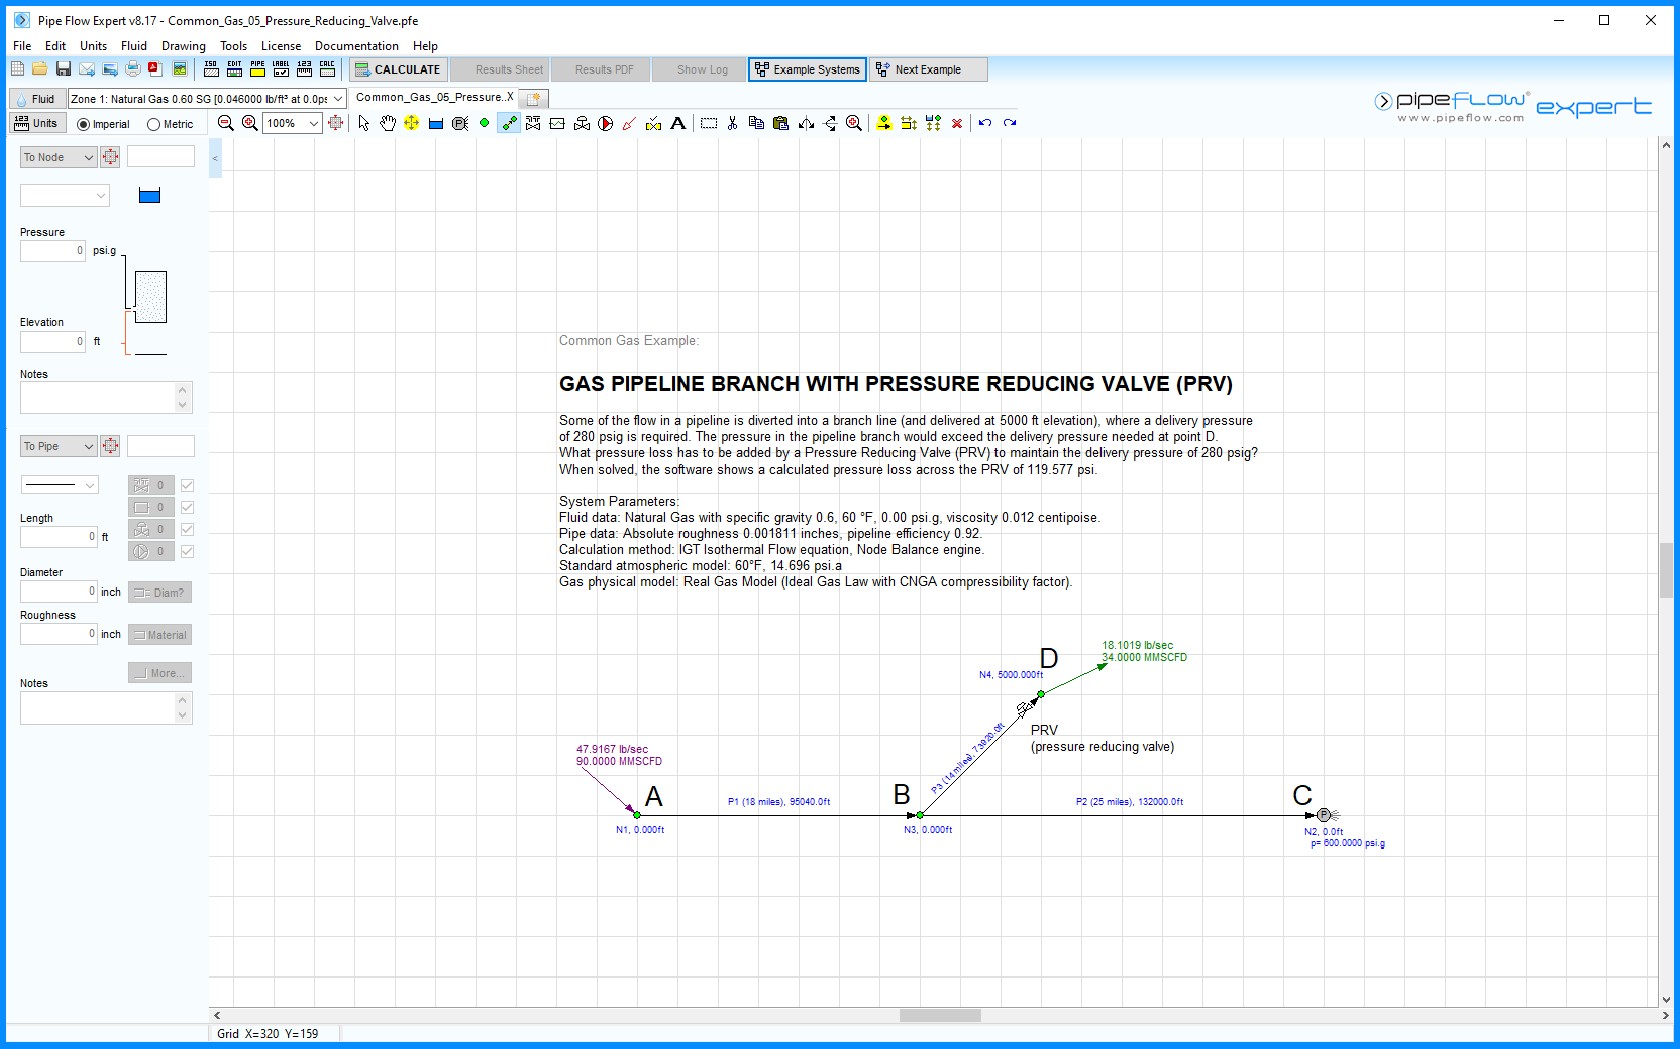Click the printer icon
Screen dimensions: 1680x1049
132,69
